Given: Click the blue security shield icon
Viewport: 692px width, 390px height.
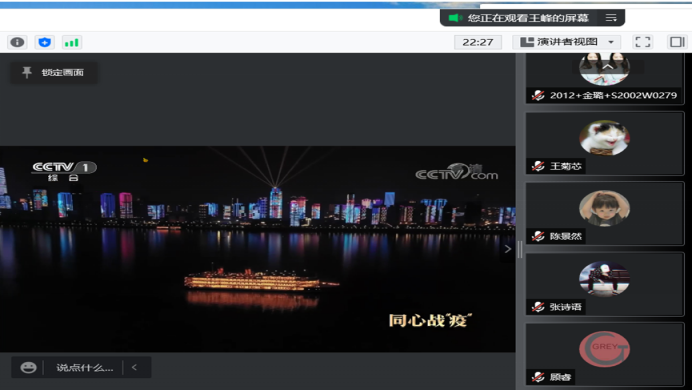Looking at the screenshot, I should point(44,42).
